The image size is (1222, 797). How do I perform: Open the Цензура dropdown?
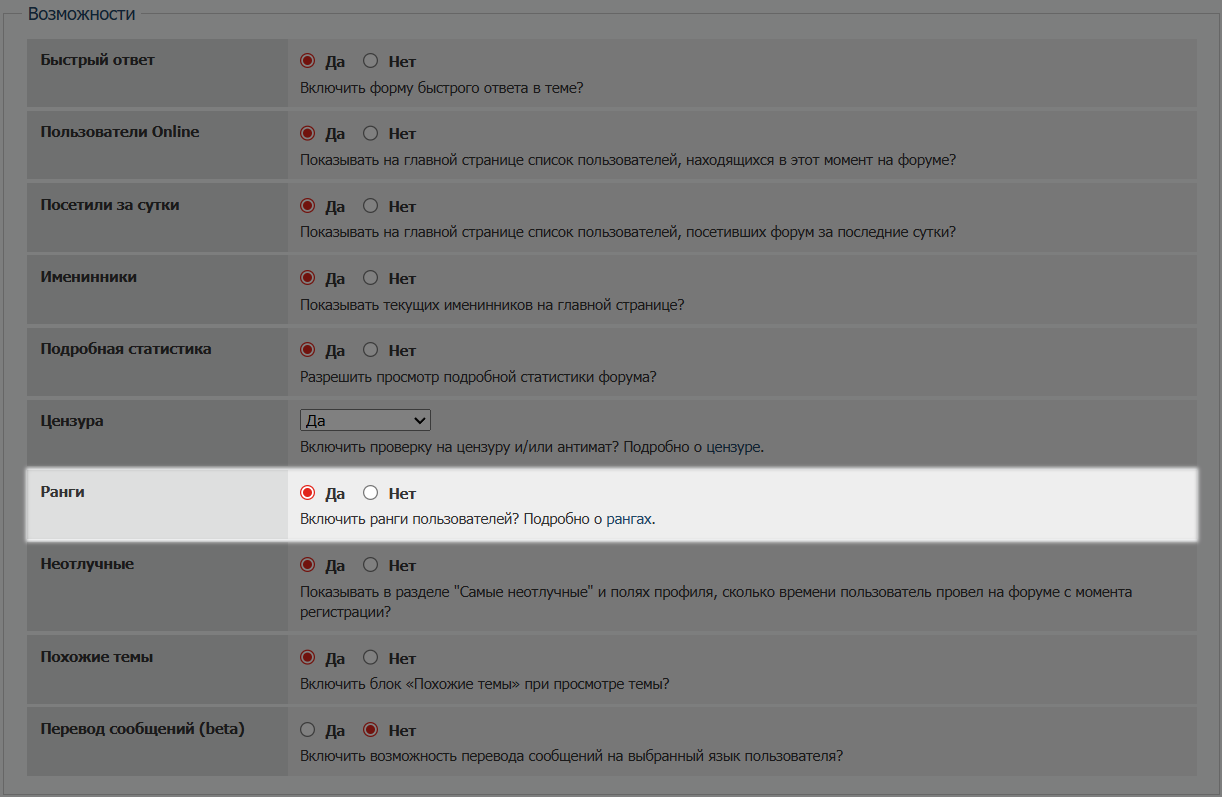[365, 421]
